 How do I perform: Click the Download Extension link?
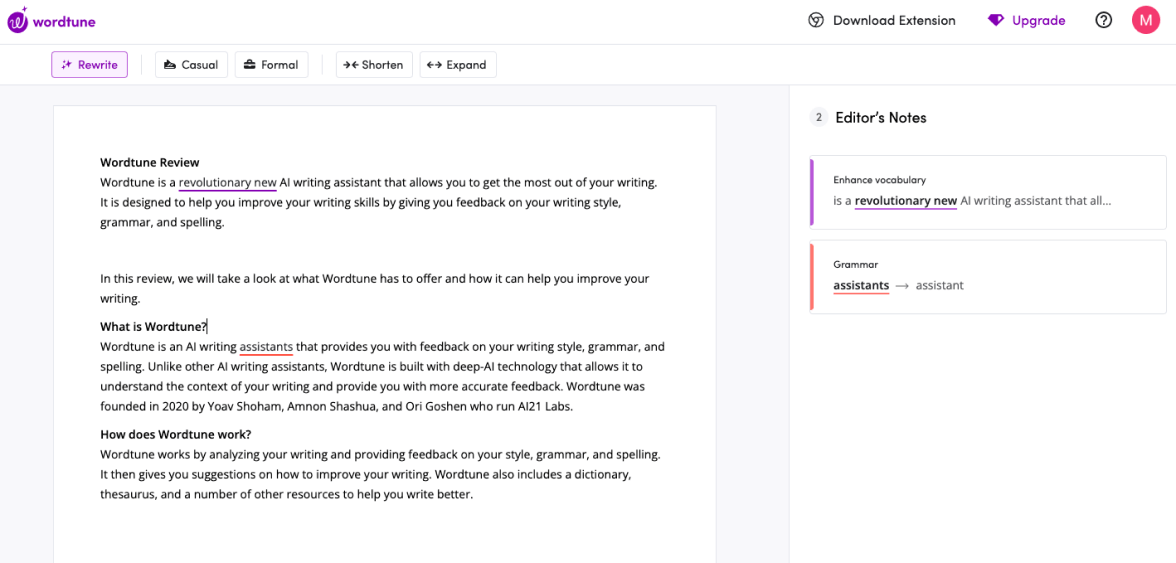pyautogui.click(x=894, y=20)
